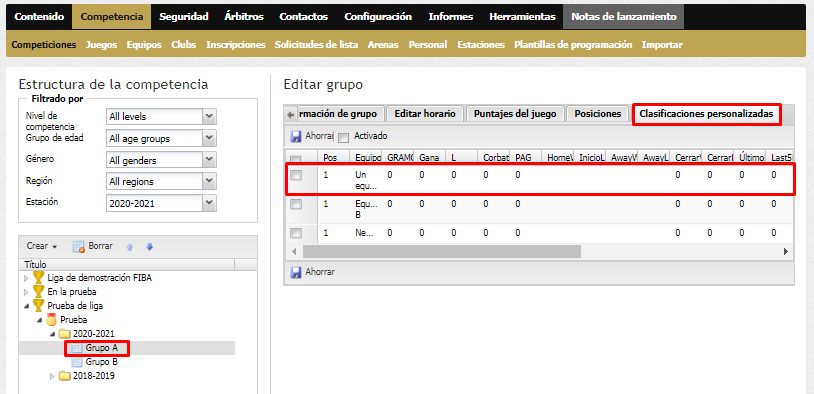Go to Inscripciones submenu
The width and height of the screenshot is (814, 394).
[236, 45]
